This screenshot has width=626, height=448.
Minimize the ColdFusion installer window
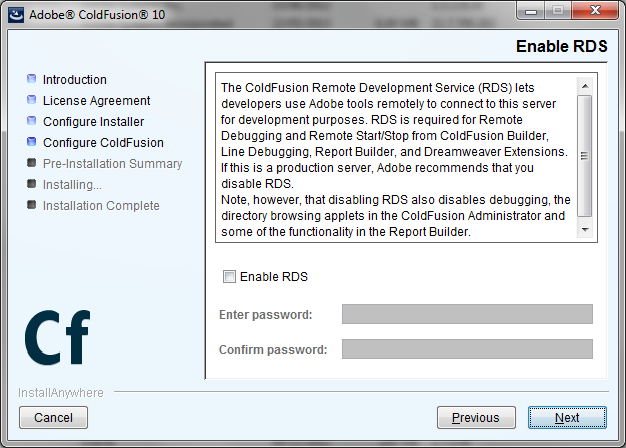tap(531, 10)
